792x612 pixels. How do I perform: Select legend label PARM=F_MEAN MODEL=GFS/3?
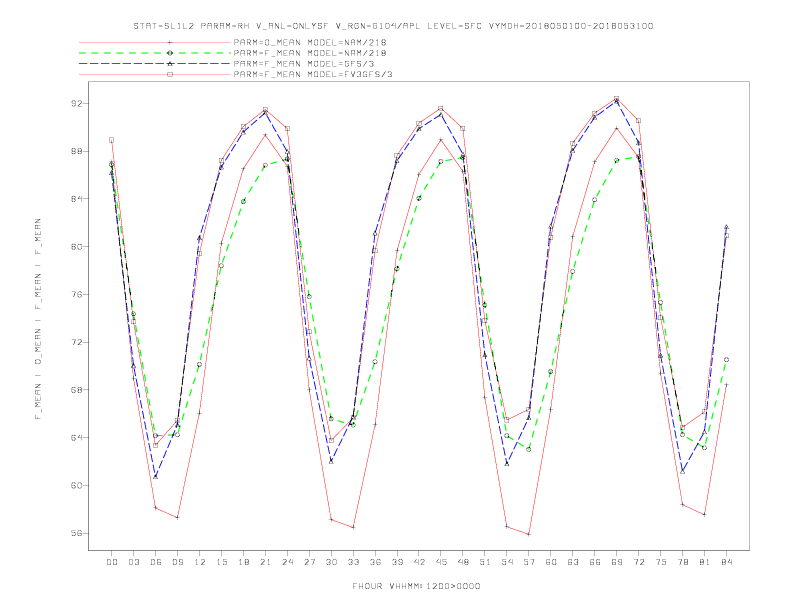pyautogui.click(x=304, y=64)
